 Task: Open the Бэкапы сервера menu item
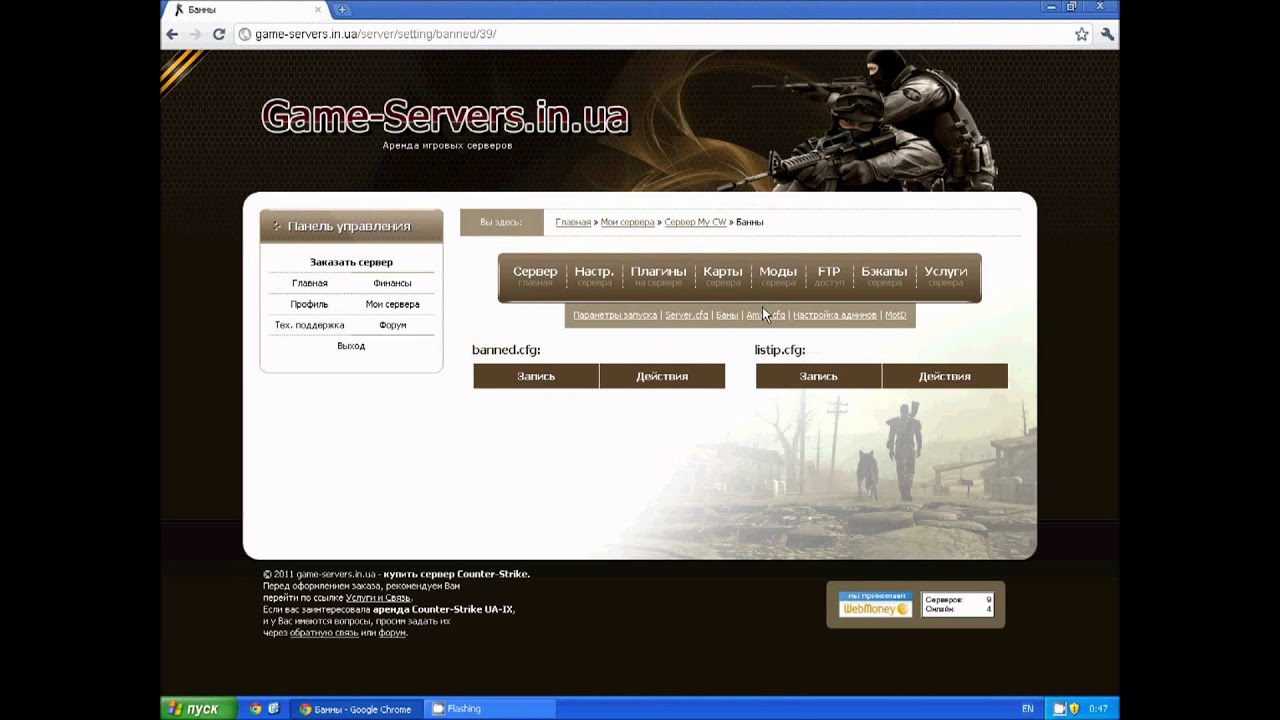[x=884, y=276]
